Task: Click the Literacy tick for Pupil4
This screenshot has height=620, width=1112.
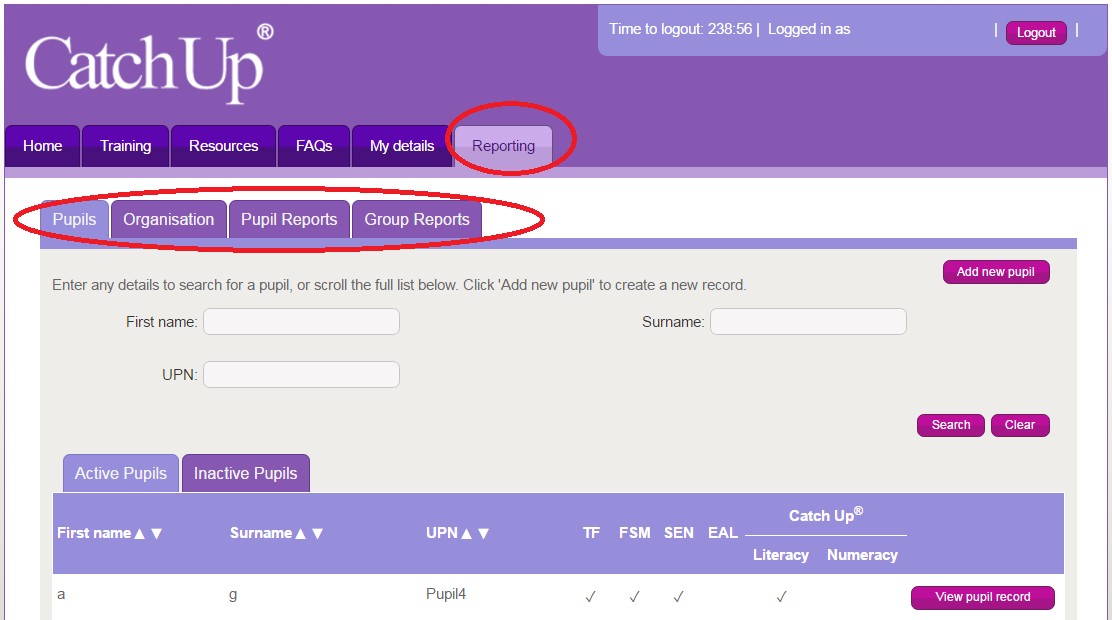Action: [x=782, y=597]
